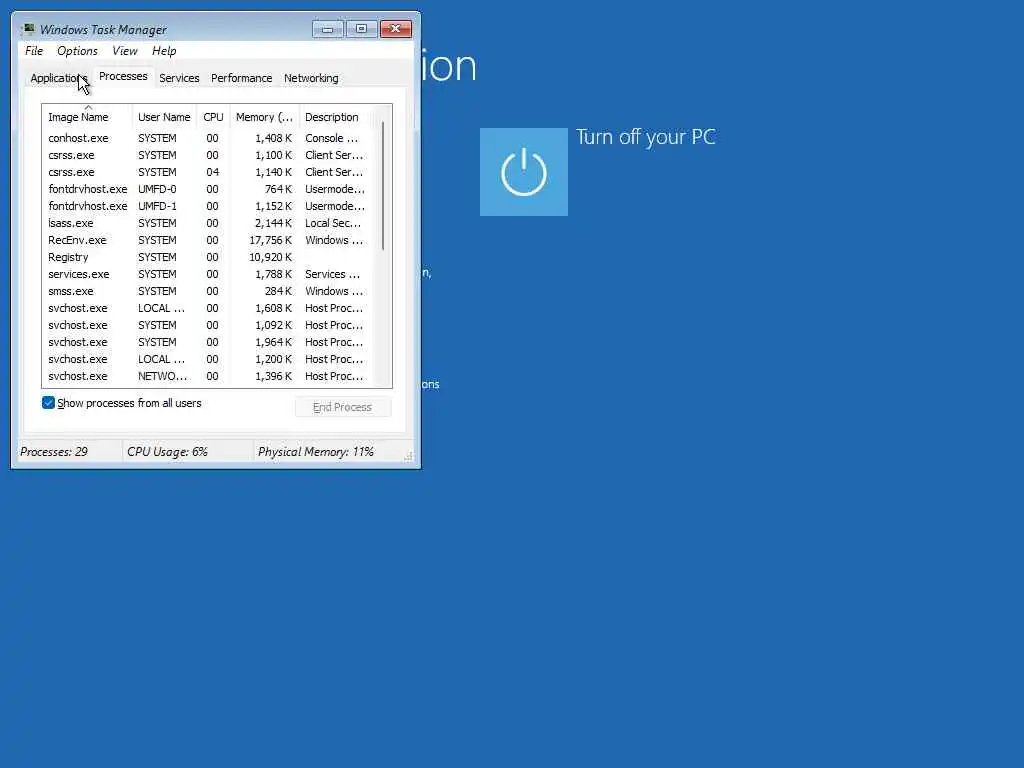Image resolution: width=1024 pixels, height=768 pixels.
Task: Select svchost.exe row using 1,200 K
Action: pos(209,359)
